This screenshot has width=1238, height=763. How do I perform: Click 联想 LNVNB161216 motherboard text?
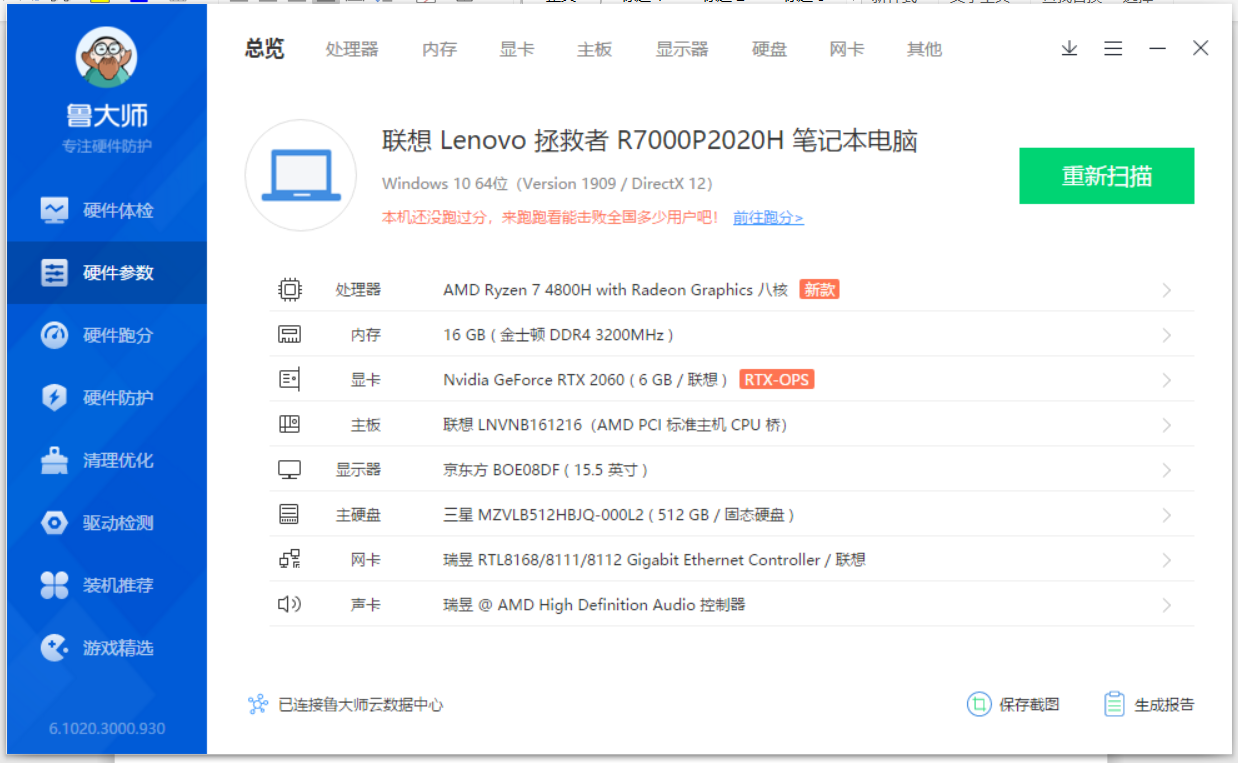(x=615, y=425)
